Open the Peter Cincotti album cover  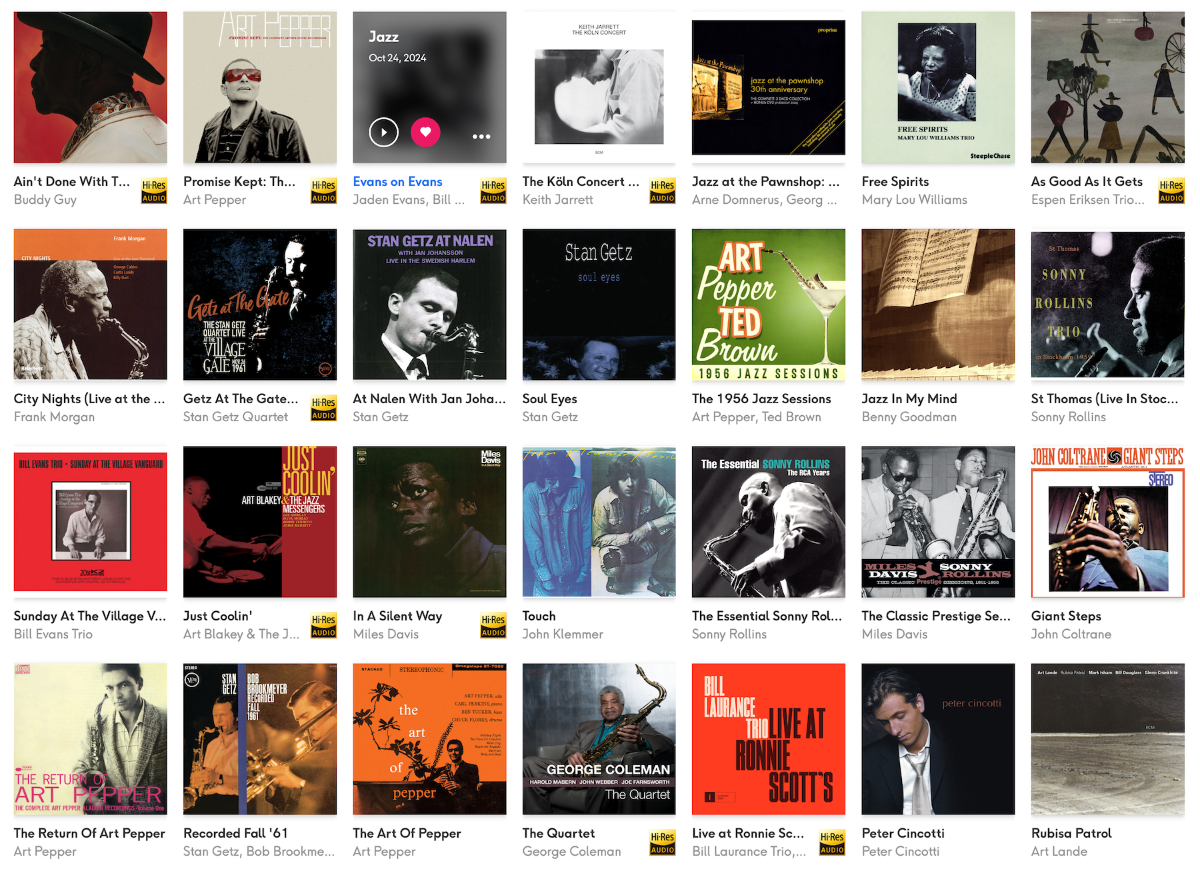(x=938, y=739)
